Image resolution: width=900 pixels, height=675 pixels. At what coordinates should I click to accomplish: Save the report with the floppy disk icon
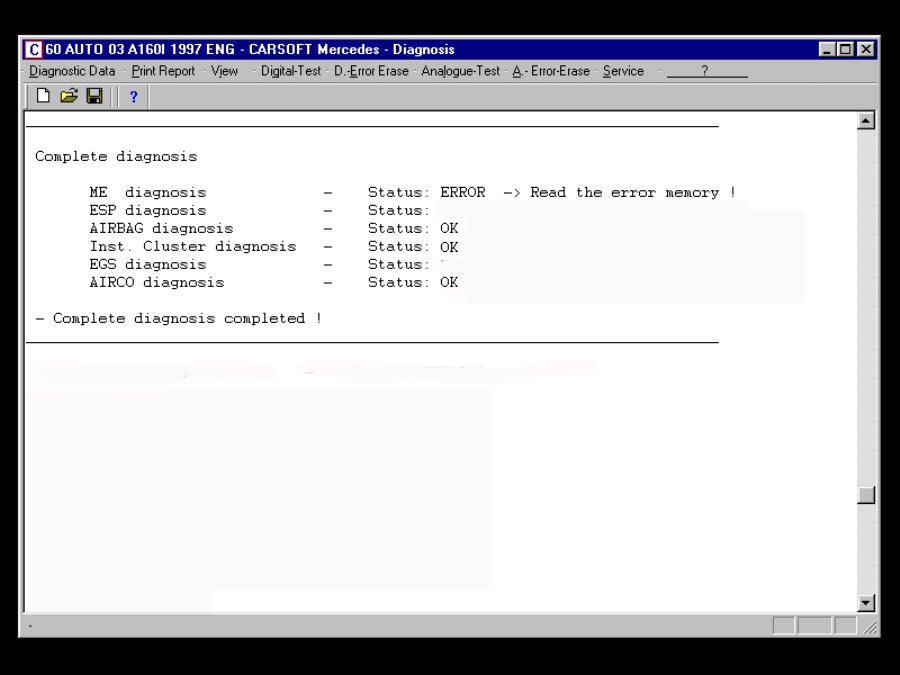click(x=94, y=96)
